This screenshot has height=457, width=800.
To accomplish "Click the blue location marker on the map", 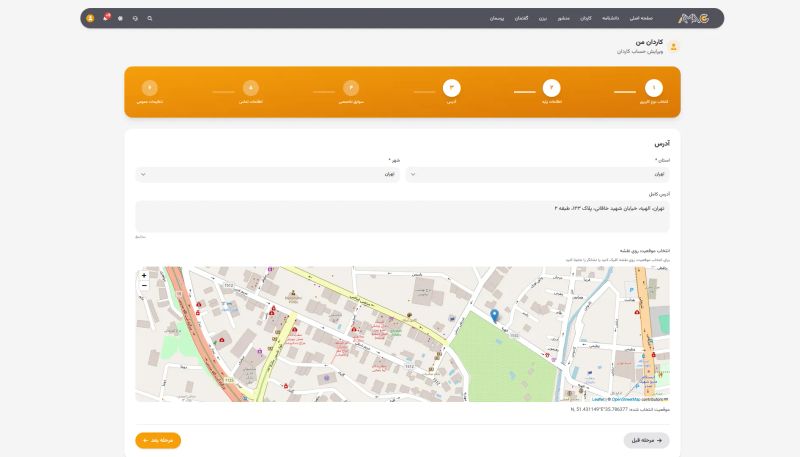I will [494, 315].
